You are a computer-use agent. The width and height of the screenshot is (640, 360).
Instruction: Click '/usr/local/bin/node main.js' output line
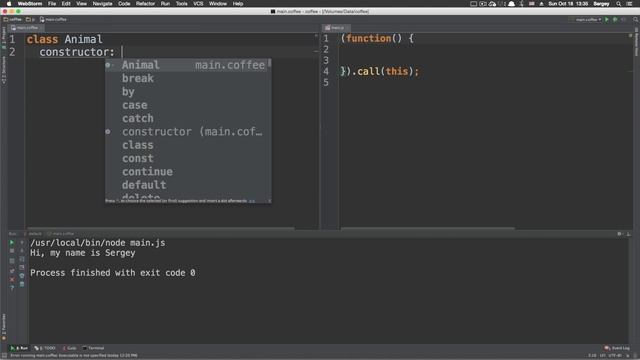point(98,243)
